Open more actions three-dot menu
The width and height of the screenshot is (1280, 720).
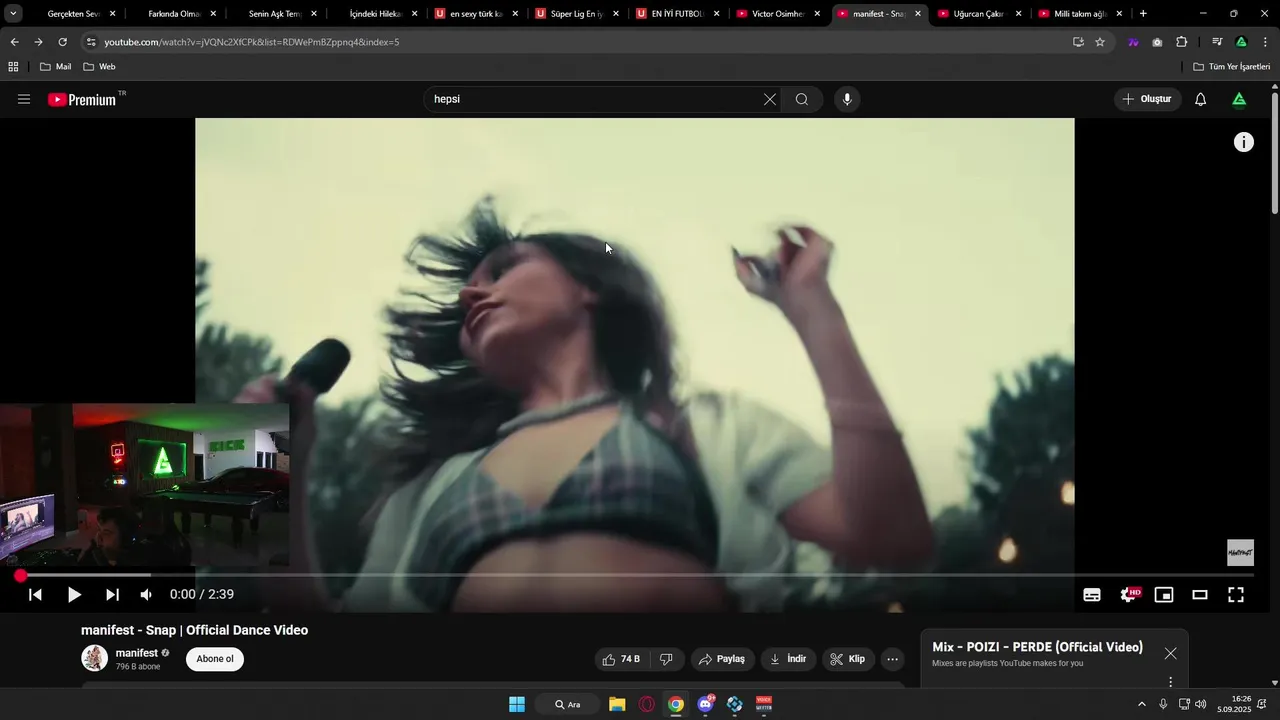tap(892, 659)
